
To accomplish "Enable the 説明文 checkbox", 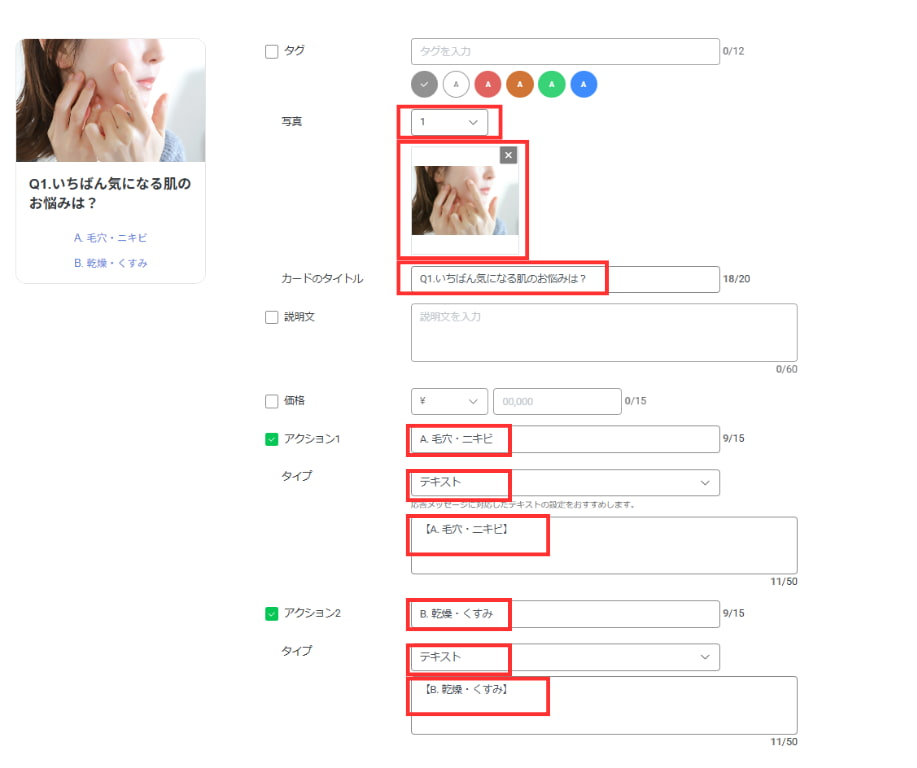I will click(271, 317).
